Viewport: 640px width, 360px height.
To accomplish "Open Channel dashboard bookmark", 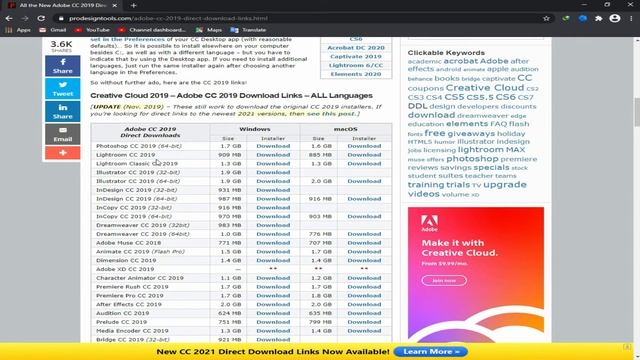I will [x=152, y=30].
